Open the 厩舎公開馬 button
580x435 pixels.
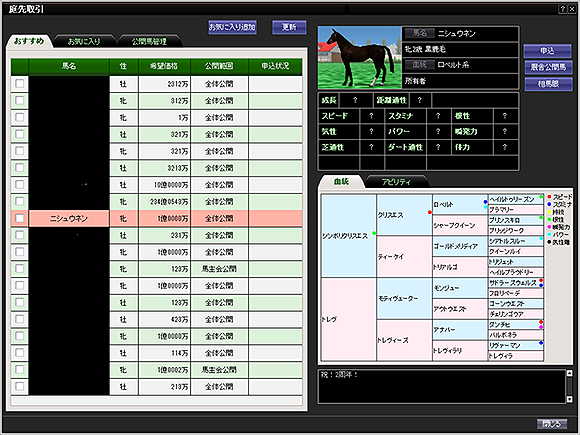(548, 67)
